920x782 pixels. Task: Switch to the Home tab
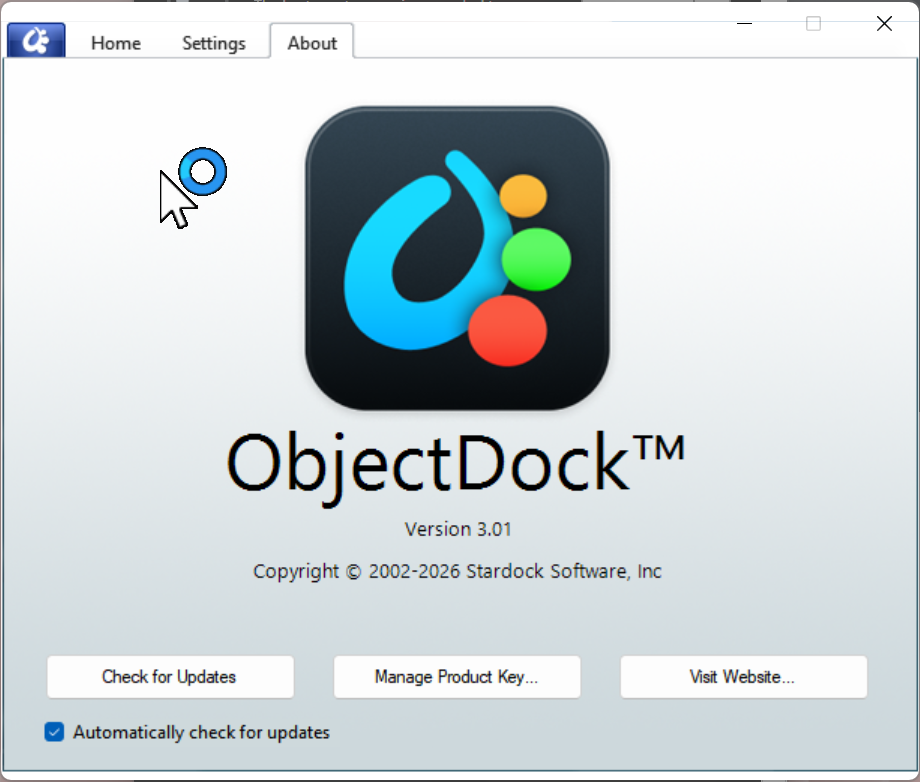point(116,43)
